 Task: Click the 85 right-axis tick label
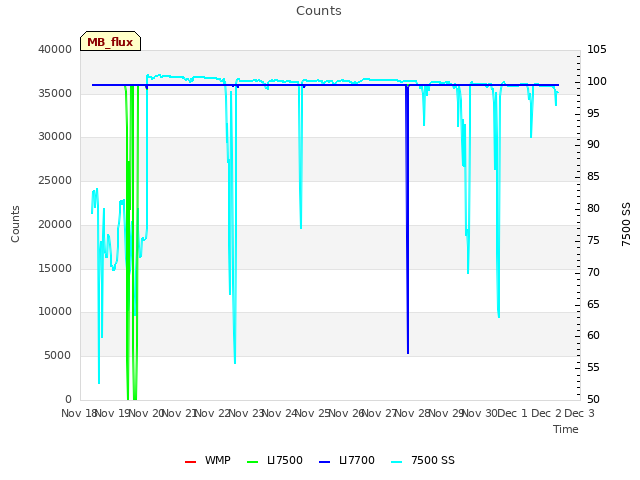tap(593, 176)
